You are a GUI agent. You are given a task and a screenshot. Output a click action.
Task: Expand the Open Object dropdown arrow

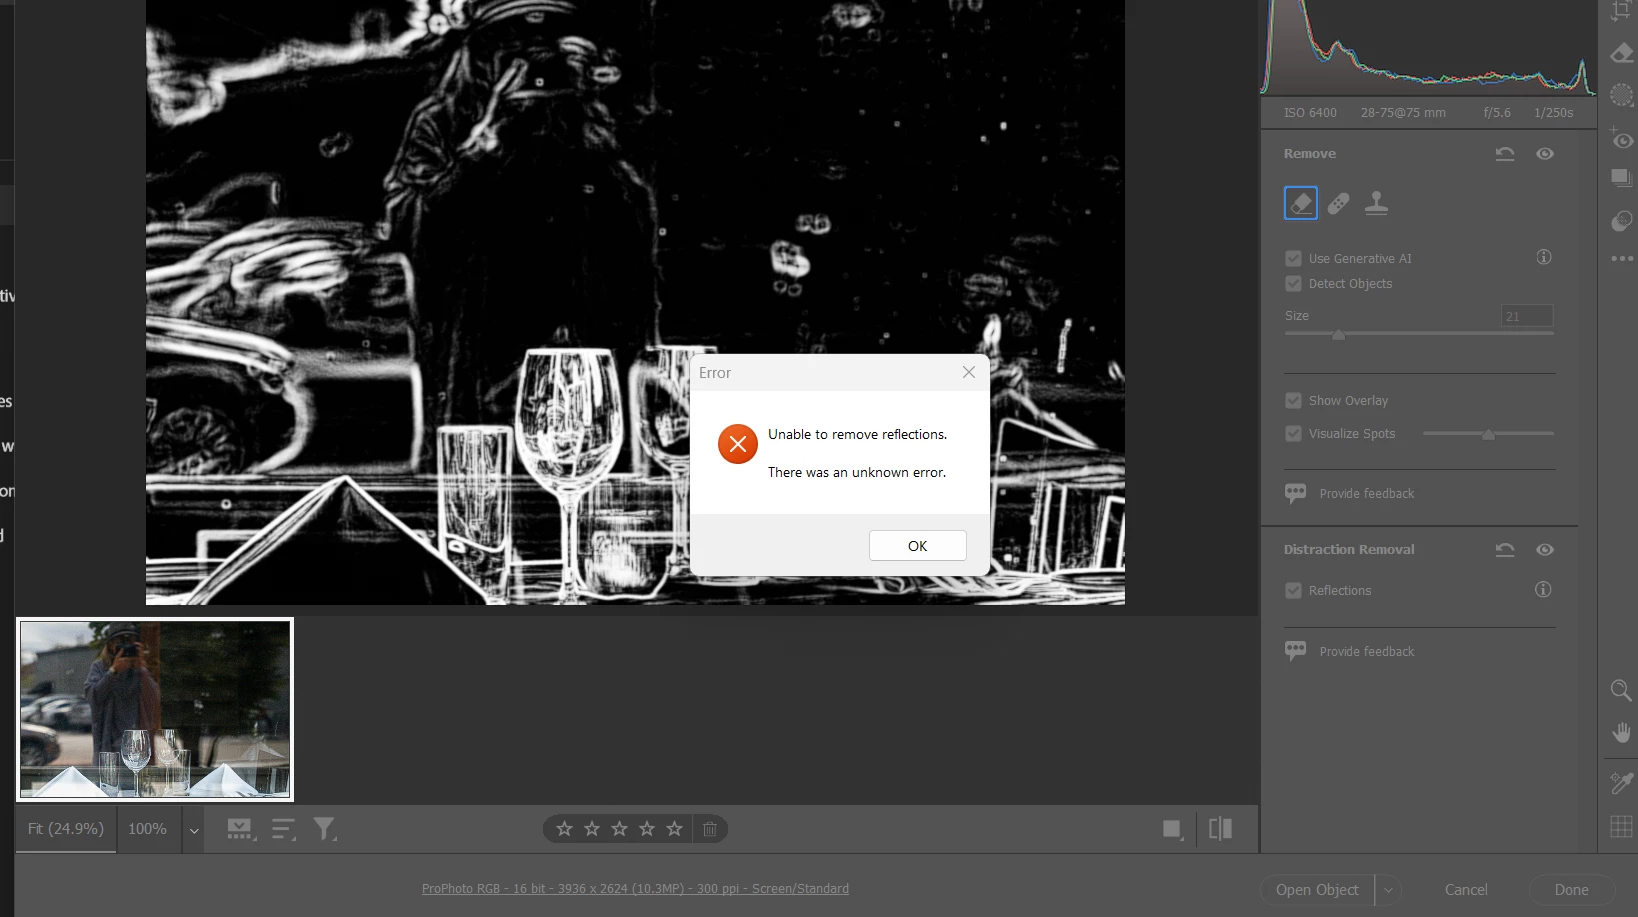[1388, 890]
